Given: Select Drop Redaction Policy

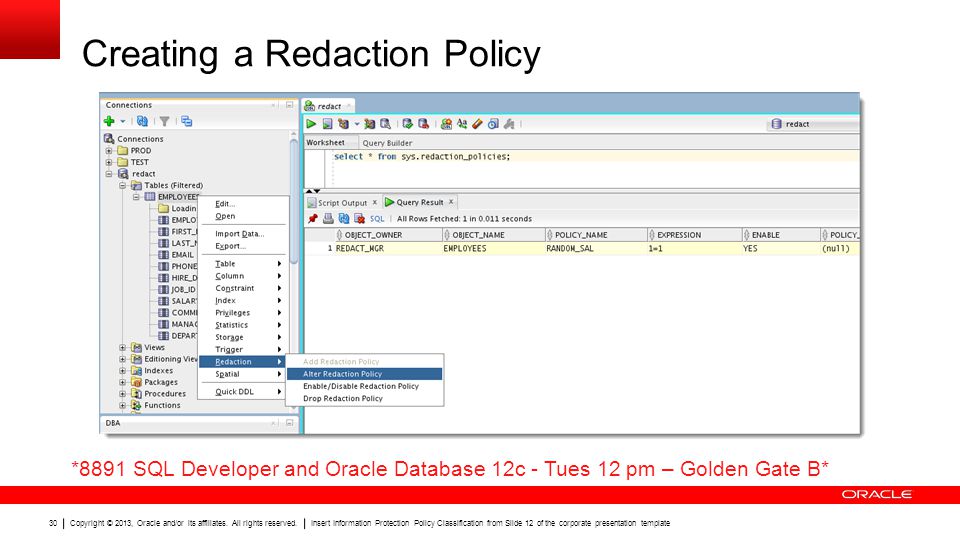Looking at the screenshot, I should pyautogui.click(x=364, y=399).
